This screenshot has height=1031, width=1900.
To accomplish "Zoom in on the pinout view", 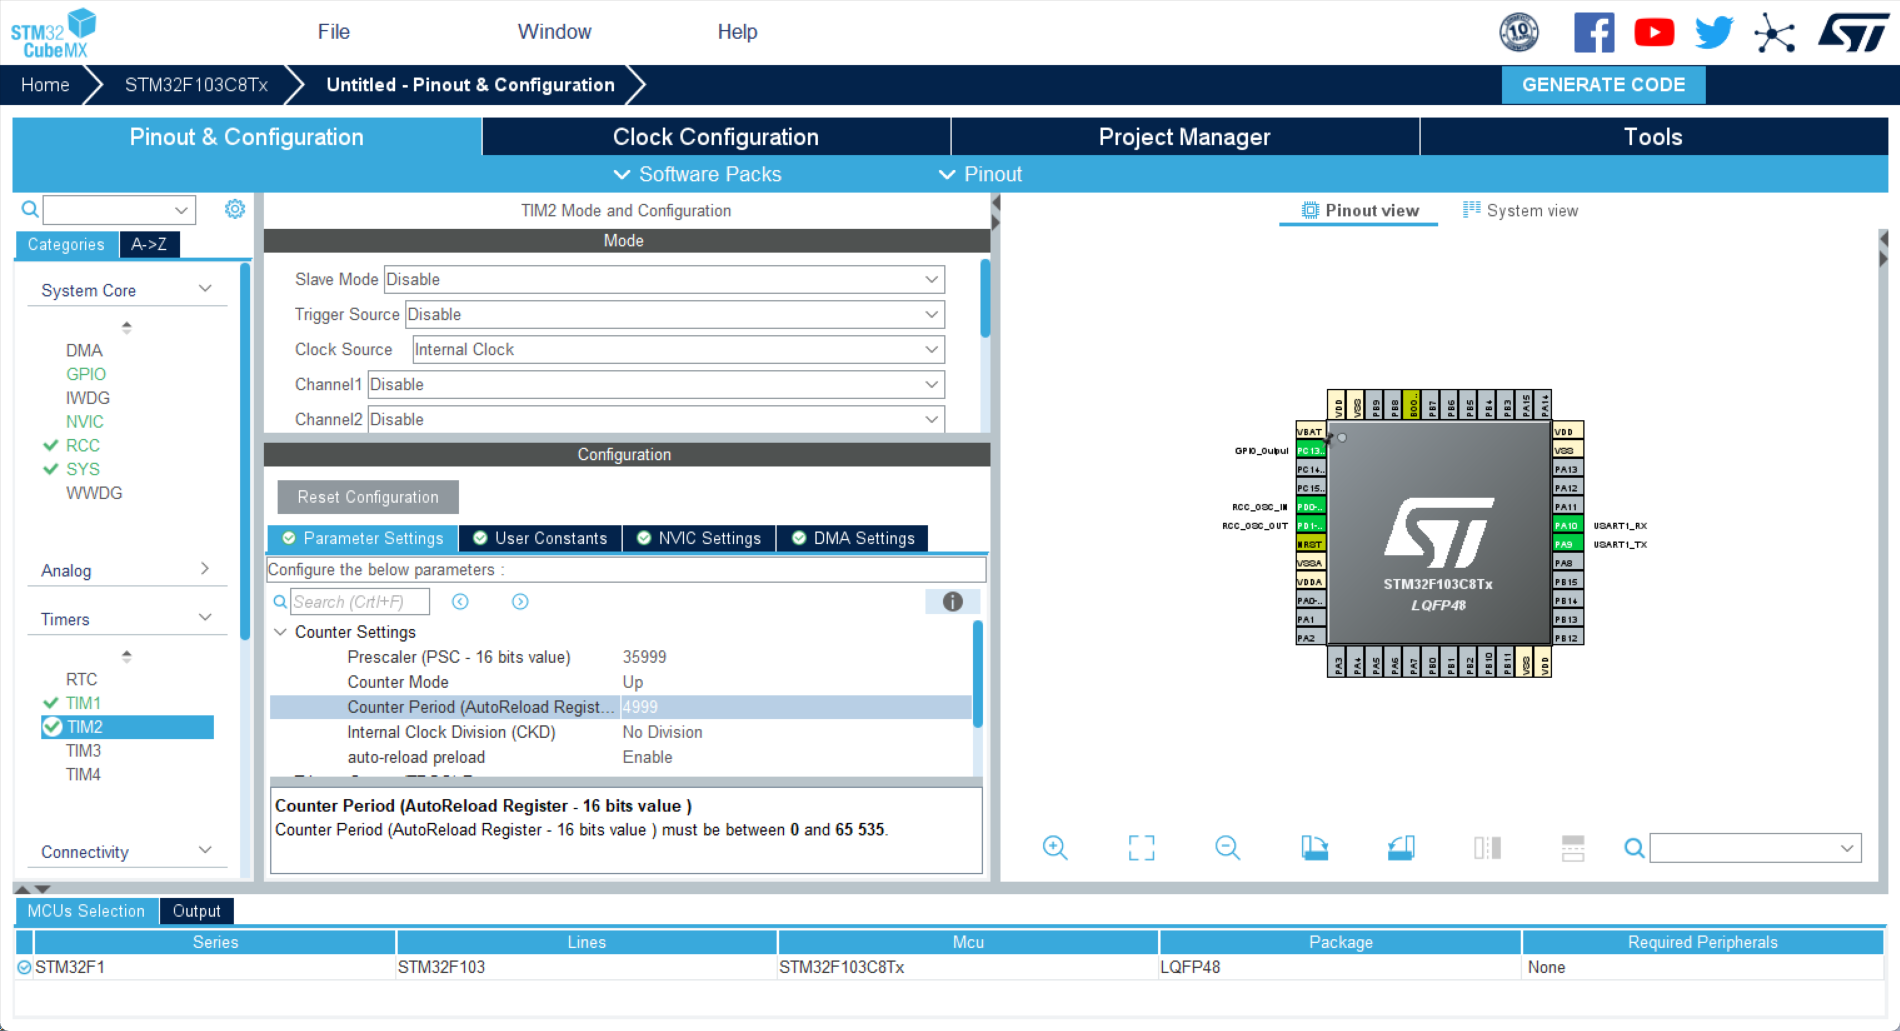I will coord(1055,848).
